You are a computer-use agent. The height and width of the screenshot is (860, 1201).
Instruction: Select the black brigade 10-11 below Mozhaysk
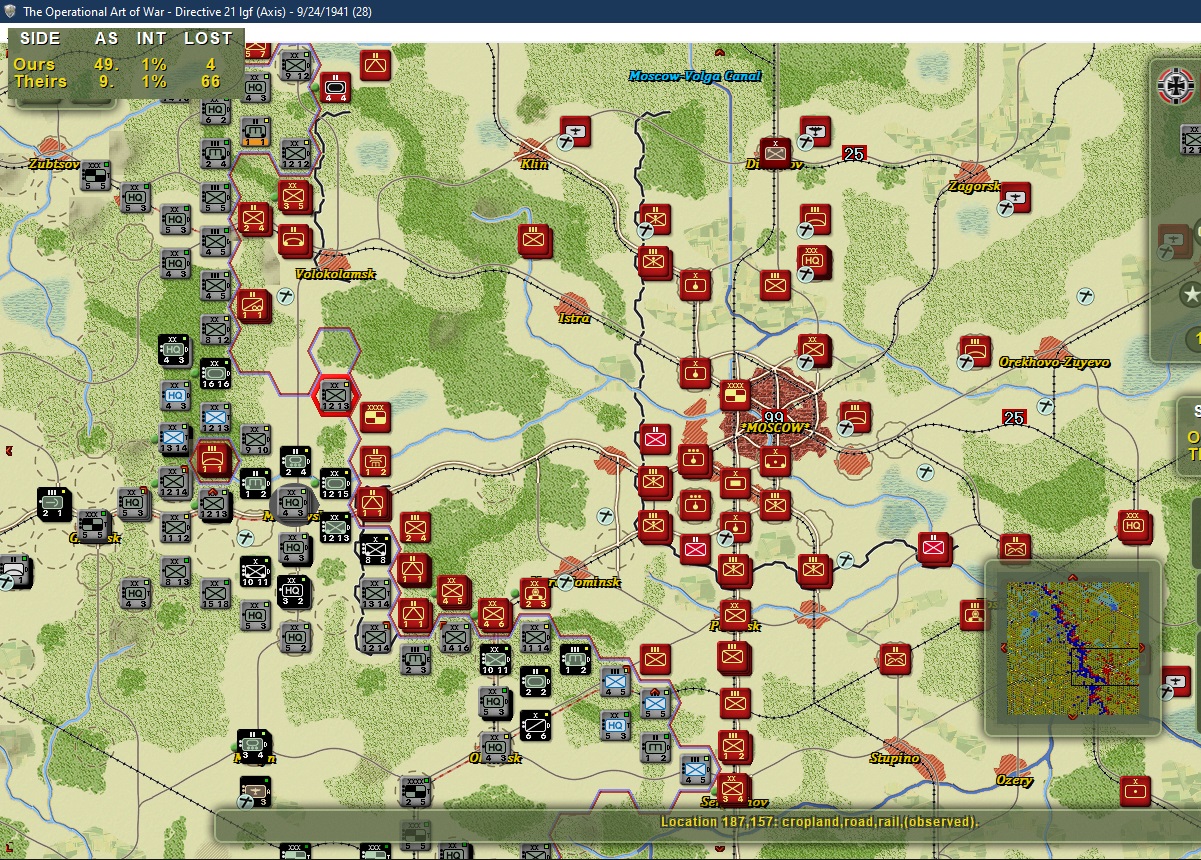(x=254, y=571)
